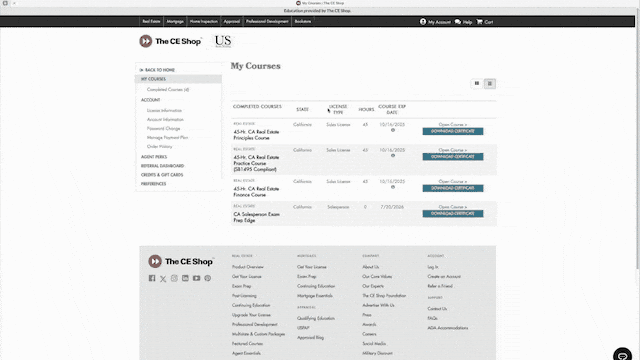Image resolution: width=640 pixels, height=360 pixels.
Task: Open the Home Inspection menu
Action: click(203, 21)
